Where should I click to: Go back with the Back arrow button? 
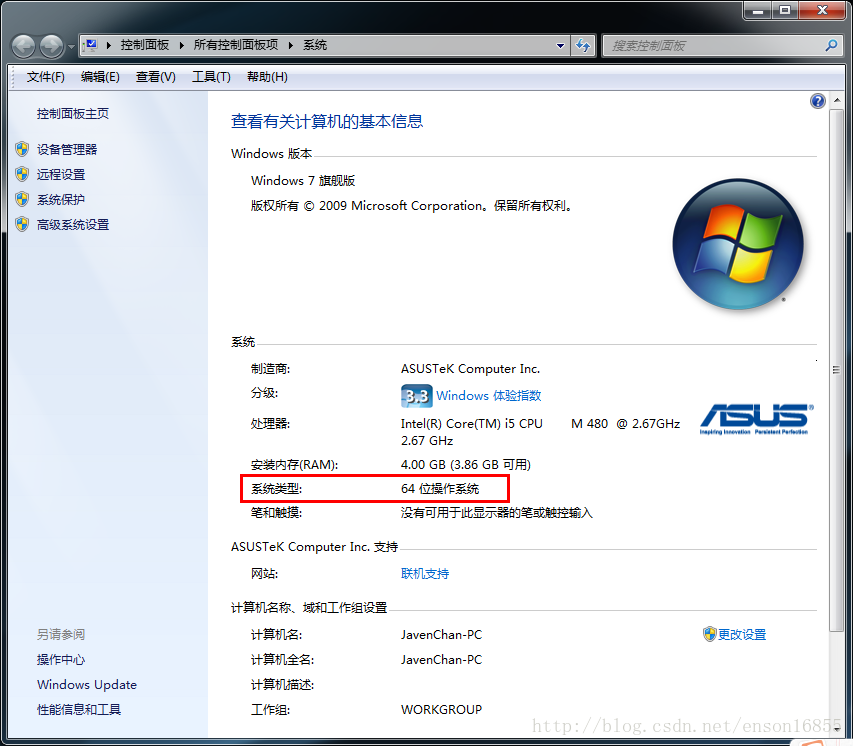(24, 46)
